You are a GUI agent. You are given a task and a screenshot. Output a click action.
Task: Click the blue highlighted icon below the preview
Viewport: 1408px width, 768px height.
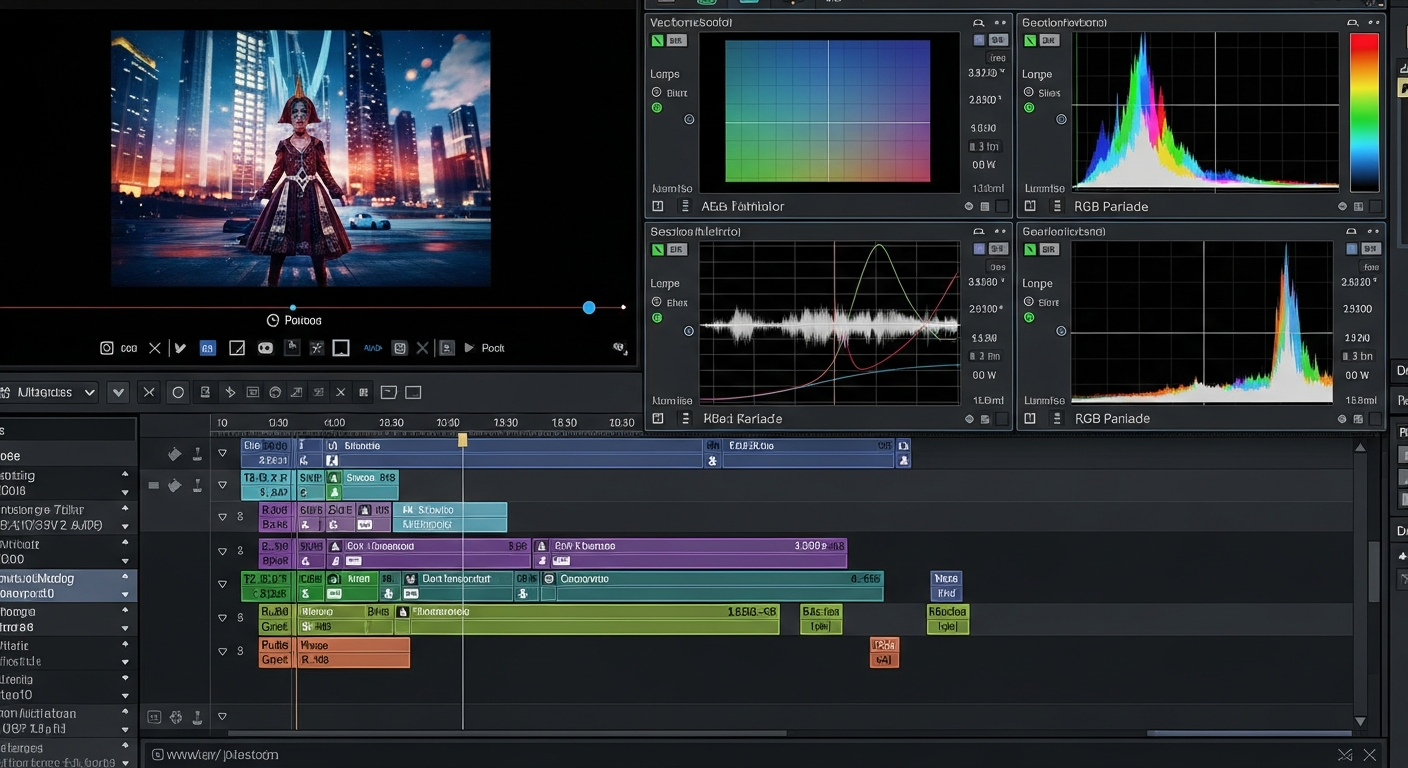tap(207, 348)
